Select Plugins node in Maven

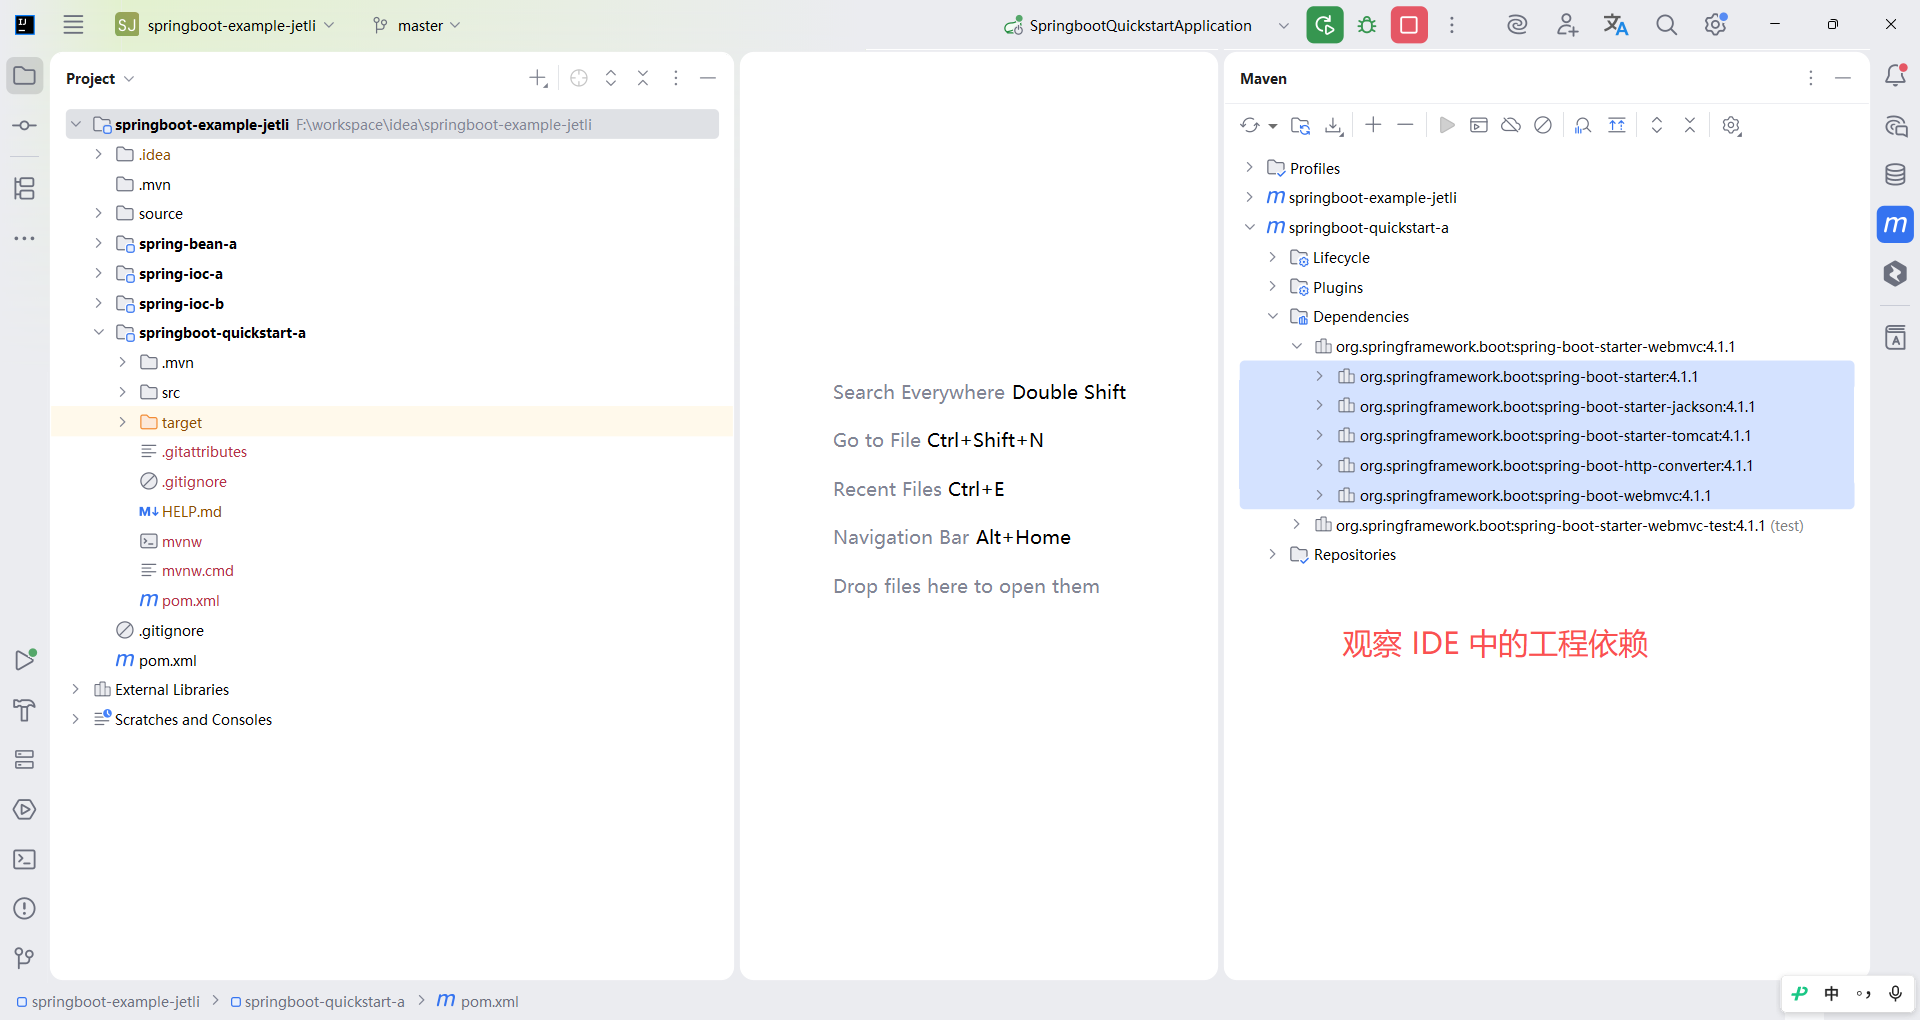(1337, 287)
